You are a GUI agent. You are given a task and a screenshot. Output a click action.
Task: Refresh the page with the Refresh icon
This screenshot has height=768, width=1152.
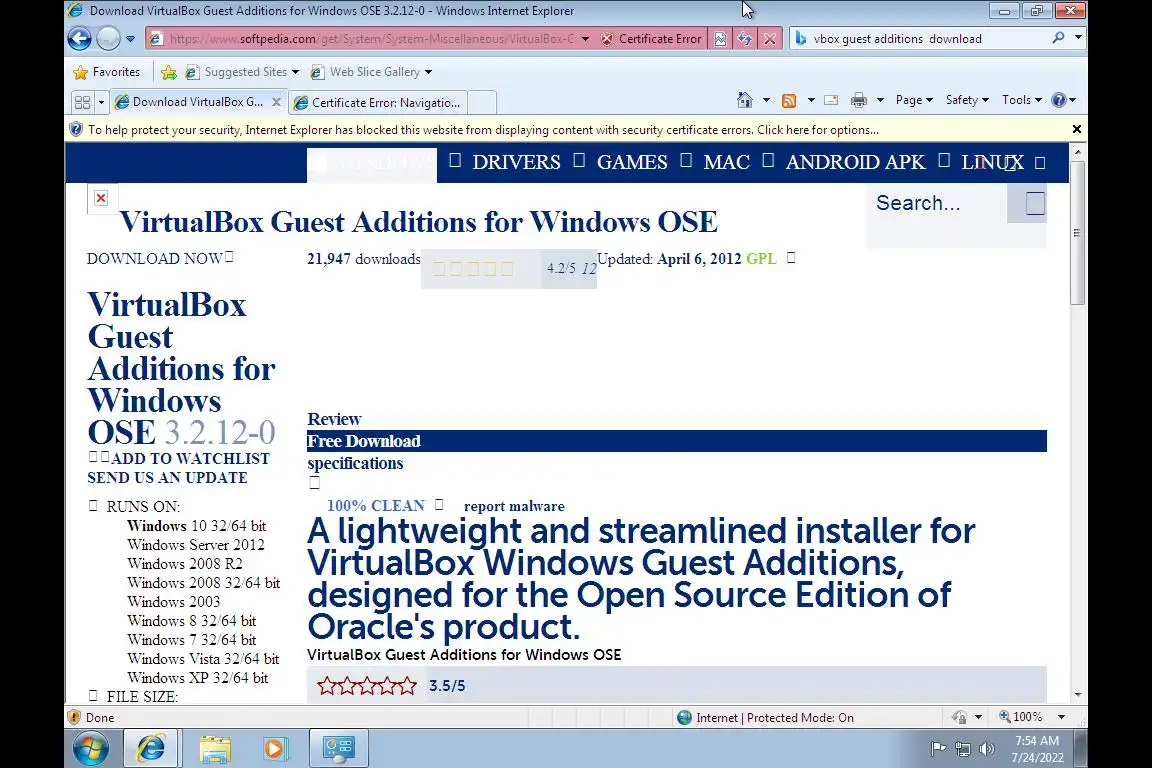pos(745,39)
